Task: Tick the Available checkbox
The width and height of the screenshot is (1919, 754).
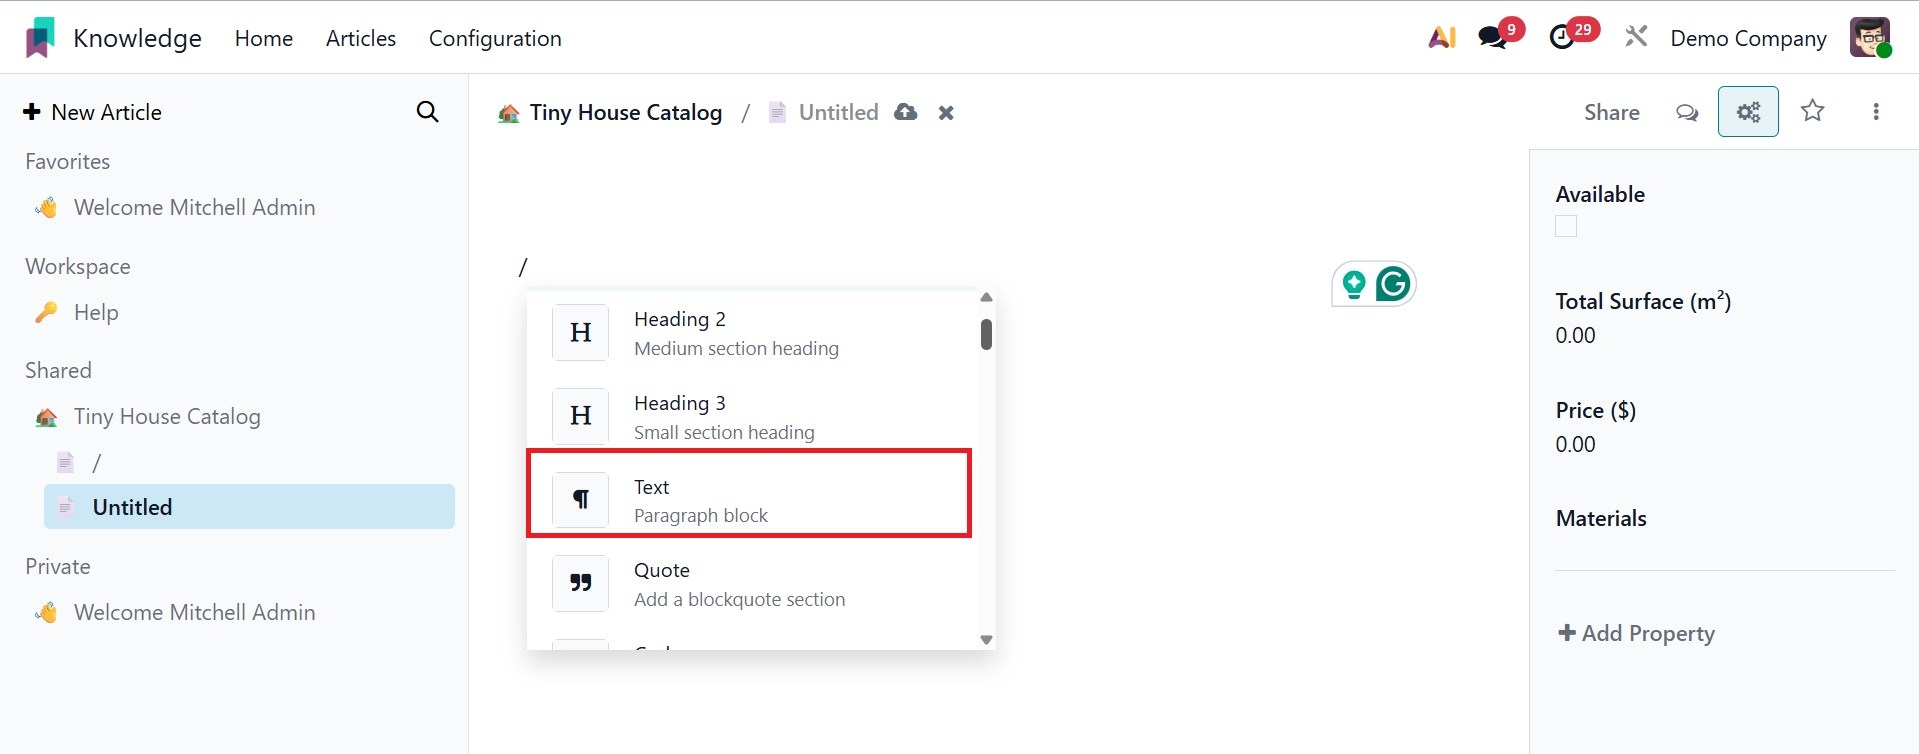Action: coord(1566,227)
